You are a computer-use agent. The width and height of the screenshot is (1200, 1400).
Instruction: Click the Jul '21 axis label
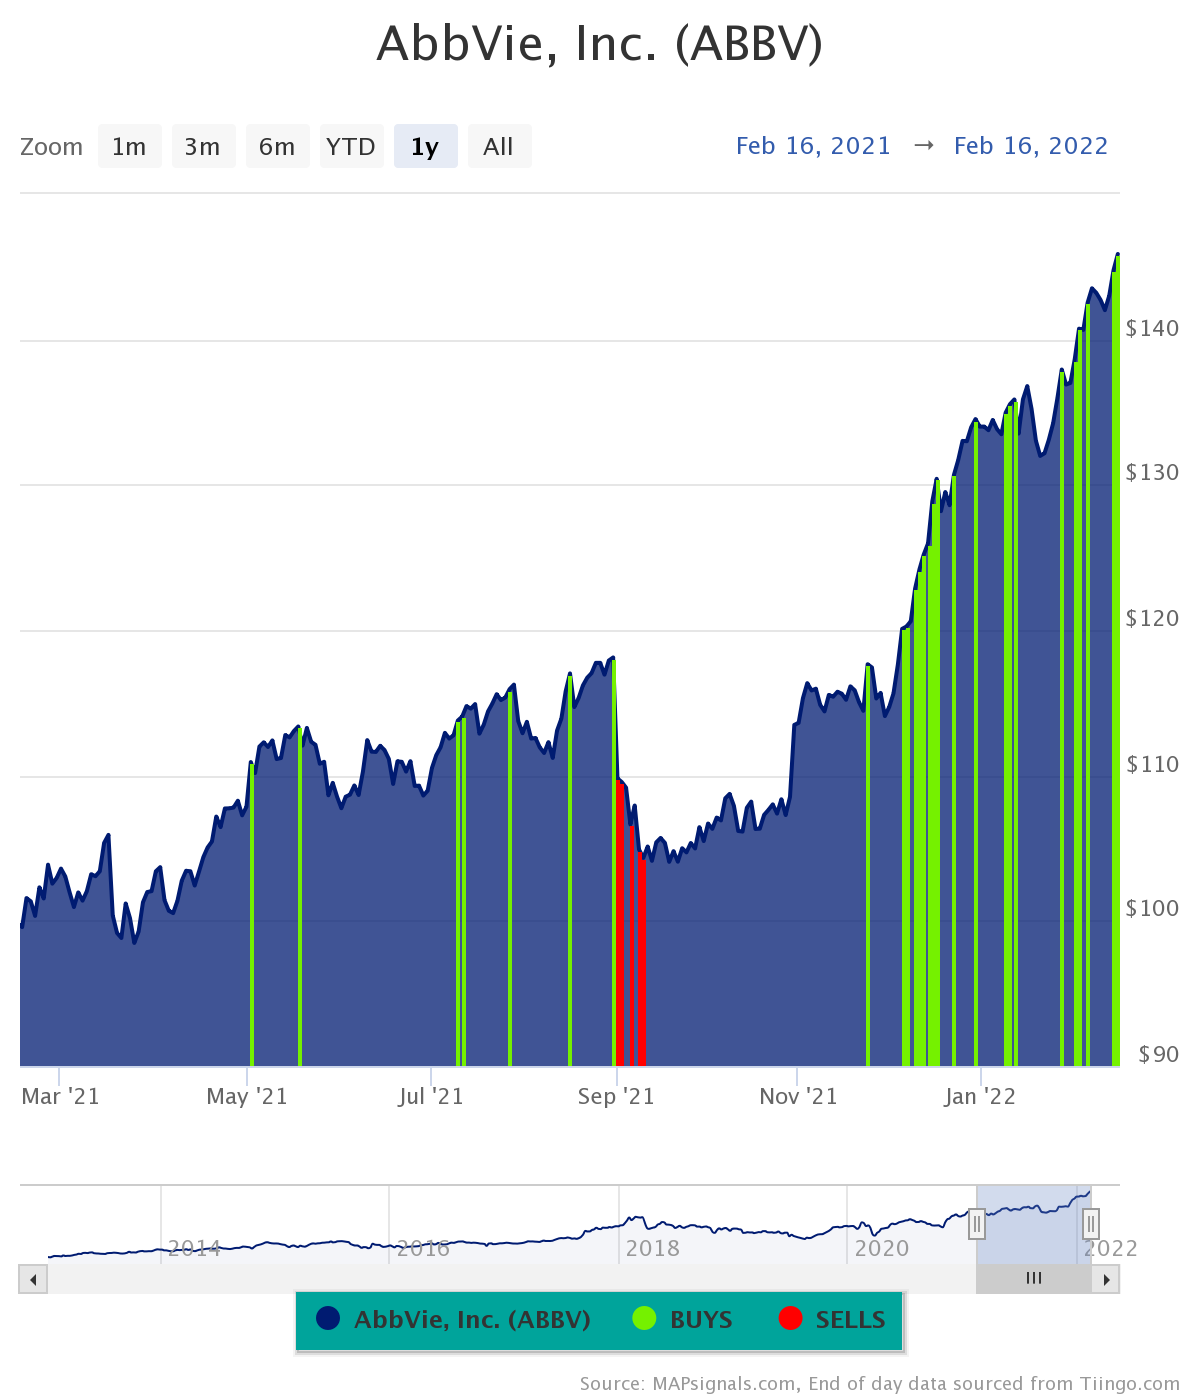pos(431,1096)
